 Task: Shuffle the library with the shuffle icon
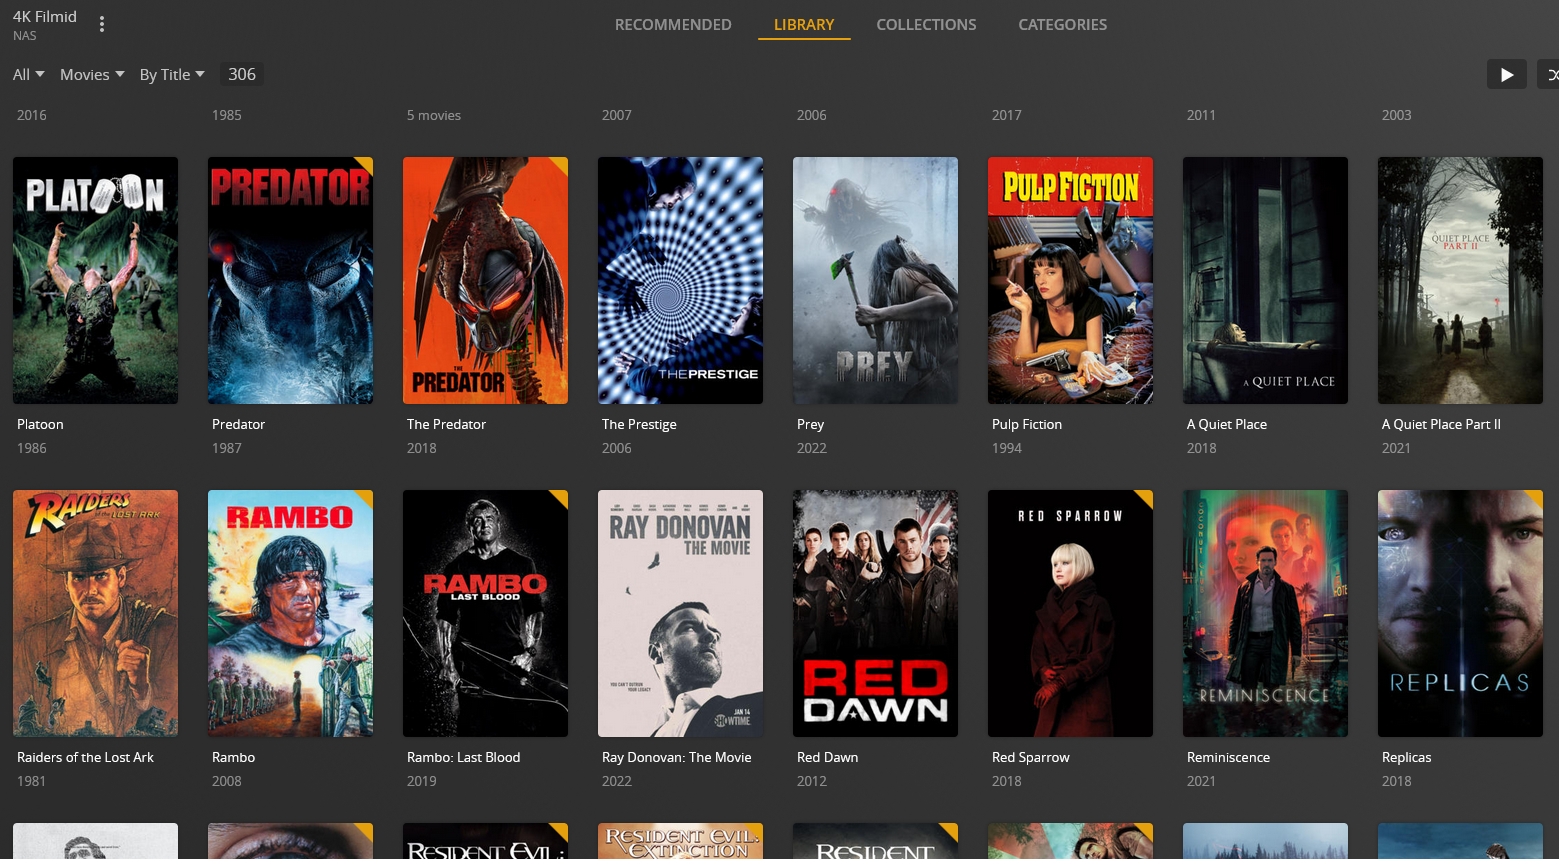point(1550,74)
